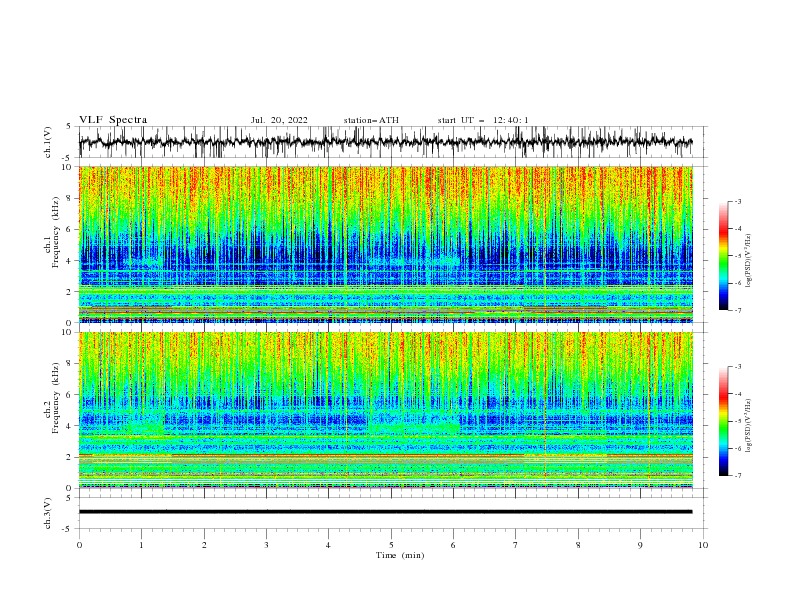The image size is (792, 612).
Task: Click the ch.2 spectrogram colorbar
Action: pyautogui.click(x=723, y=421)
